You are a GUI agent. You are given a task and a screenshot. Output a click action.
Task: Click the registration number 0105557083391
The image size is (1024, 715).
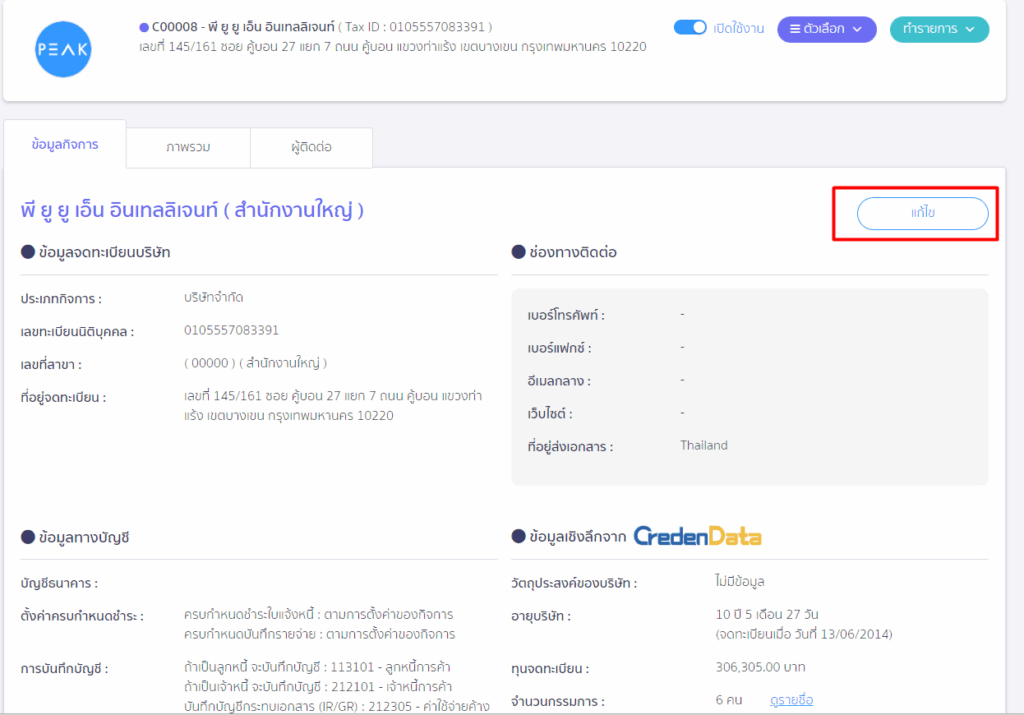pos(231,330)
